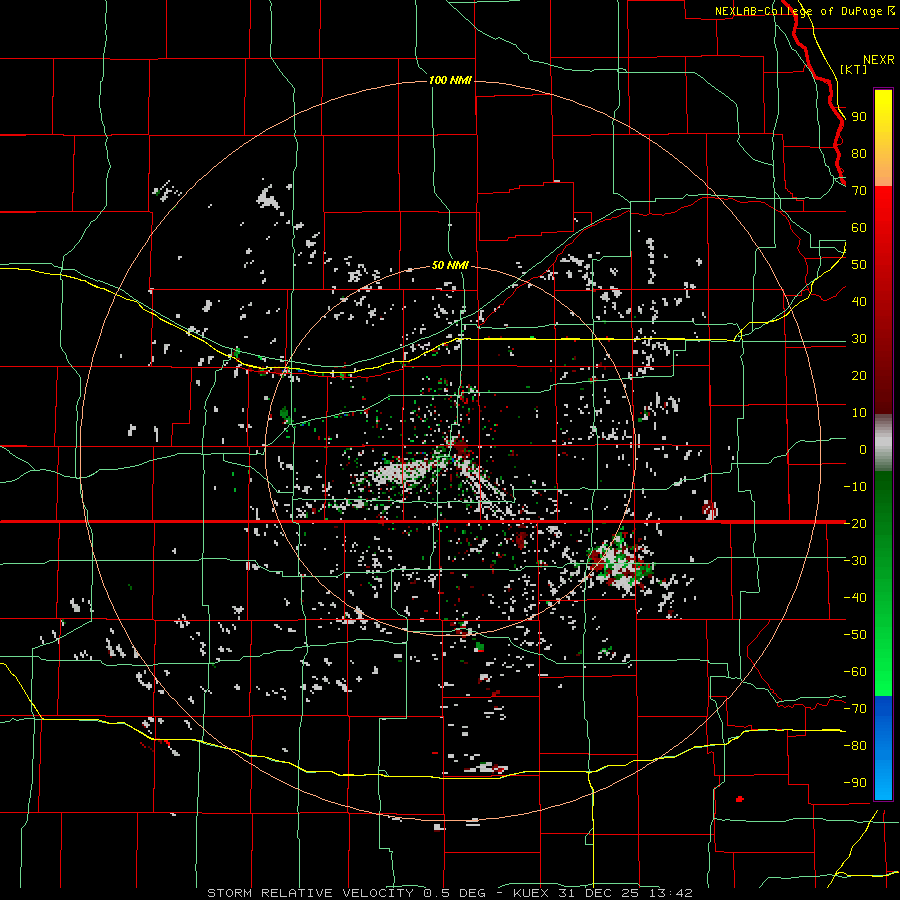Click the -80 value on velocity scale
Viewport: 900px width, 900px height.
pos(855,746)
